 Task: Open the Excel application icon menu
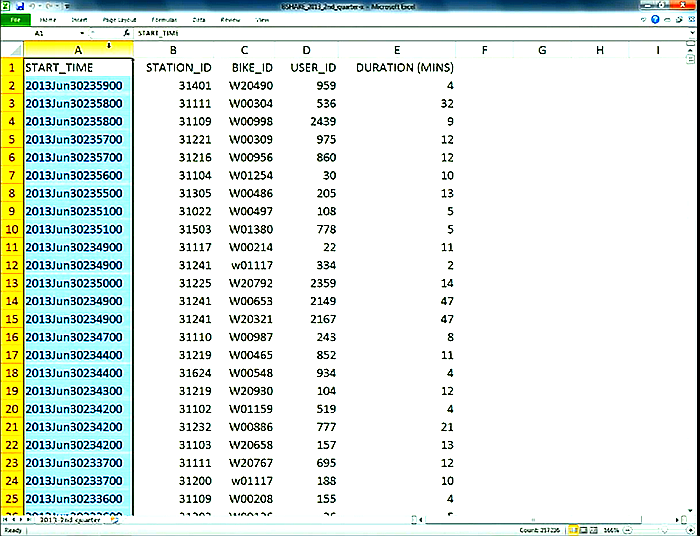[x=5, y=7]
